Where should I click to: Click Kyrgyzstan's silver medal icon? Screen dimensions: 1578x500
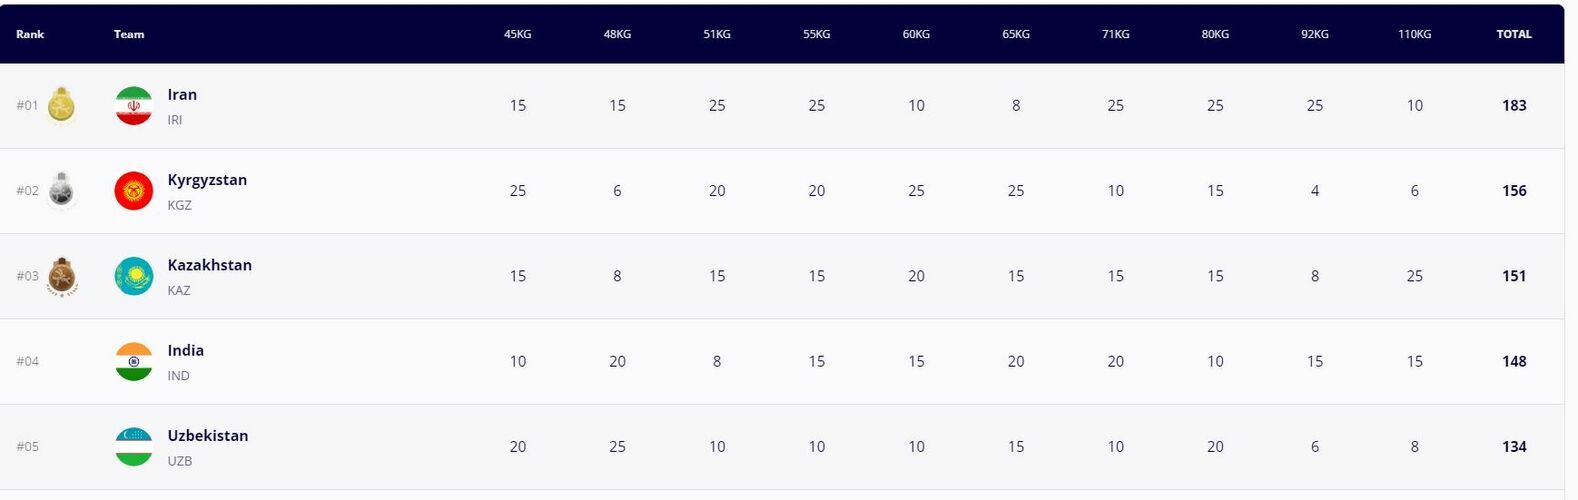click(62, 190)
